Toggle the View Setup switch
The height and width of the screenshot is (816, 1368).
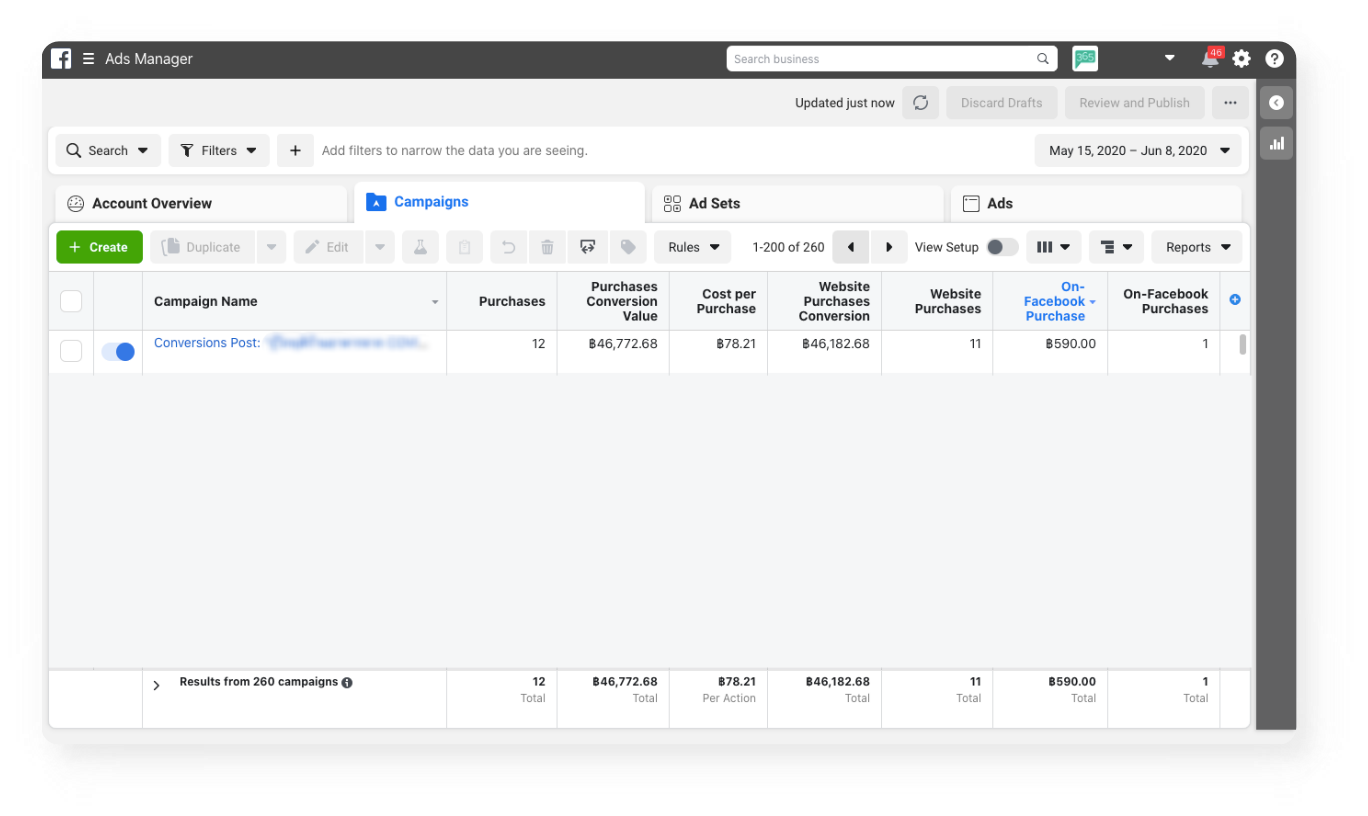[x=1002, y=247]
